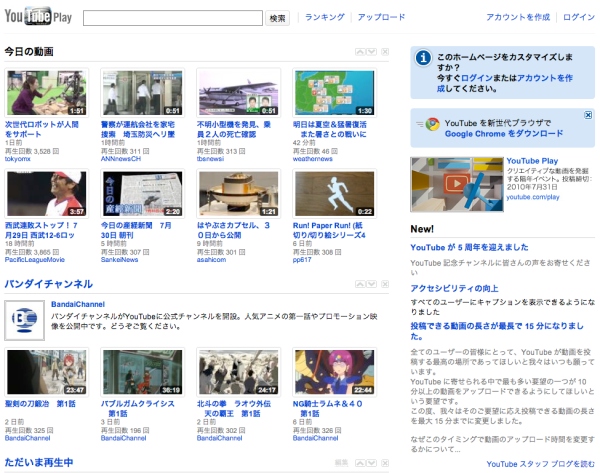Open the tokyomx channel link
Viewport: 600px width, 473px height.
(18, 159)
